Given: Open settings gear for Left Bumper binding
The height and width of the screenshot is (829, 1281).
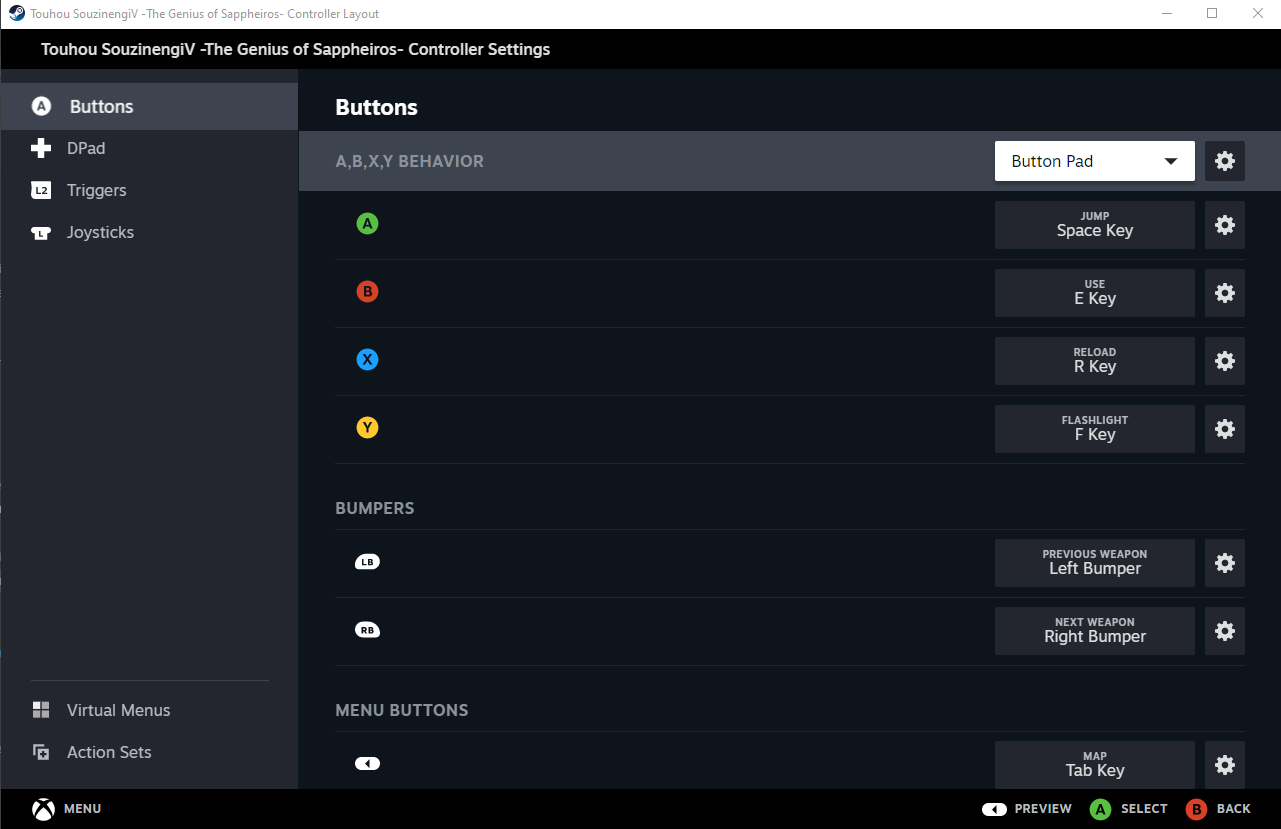Looking at the screenshot, I should tap(1225, 563).
